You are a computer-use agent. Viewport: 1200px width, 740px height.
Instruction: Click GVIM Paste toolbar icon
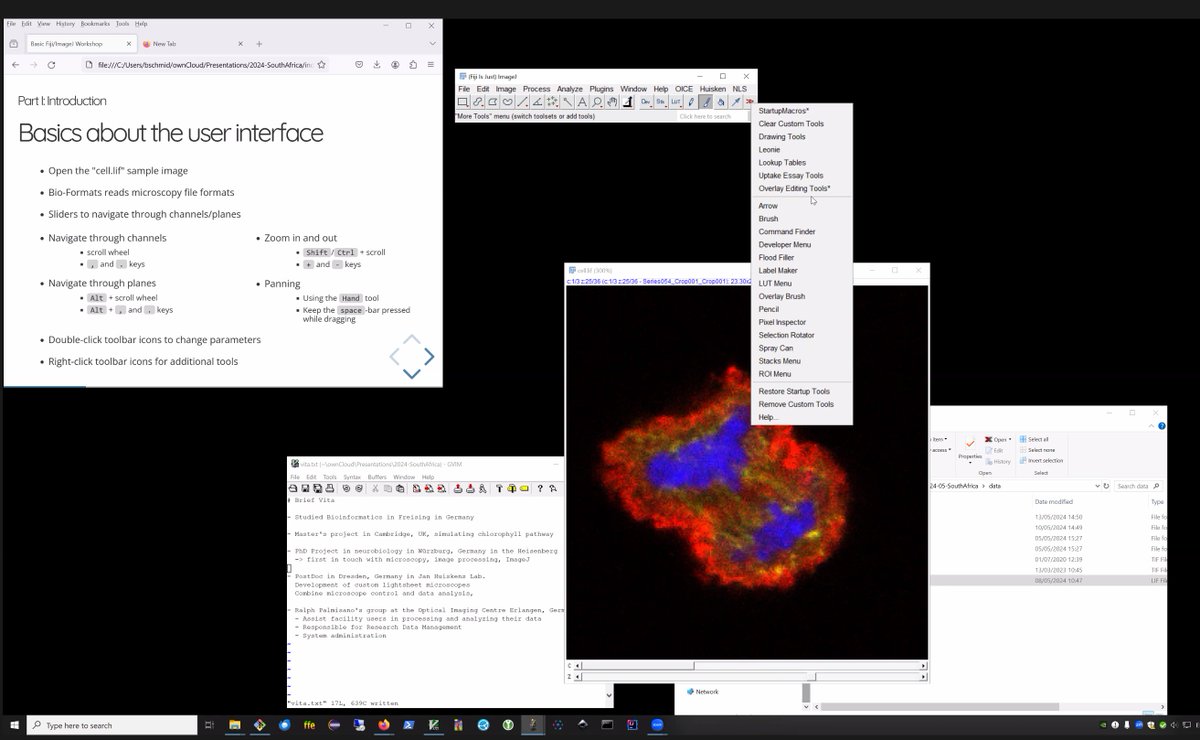400,488
